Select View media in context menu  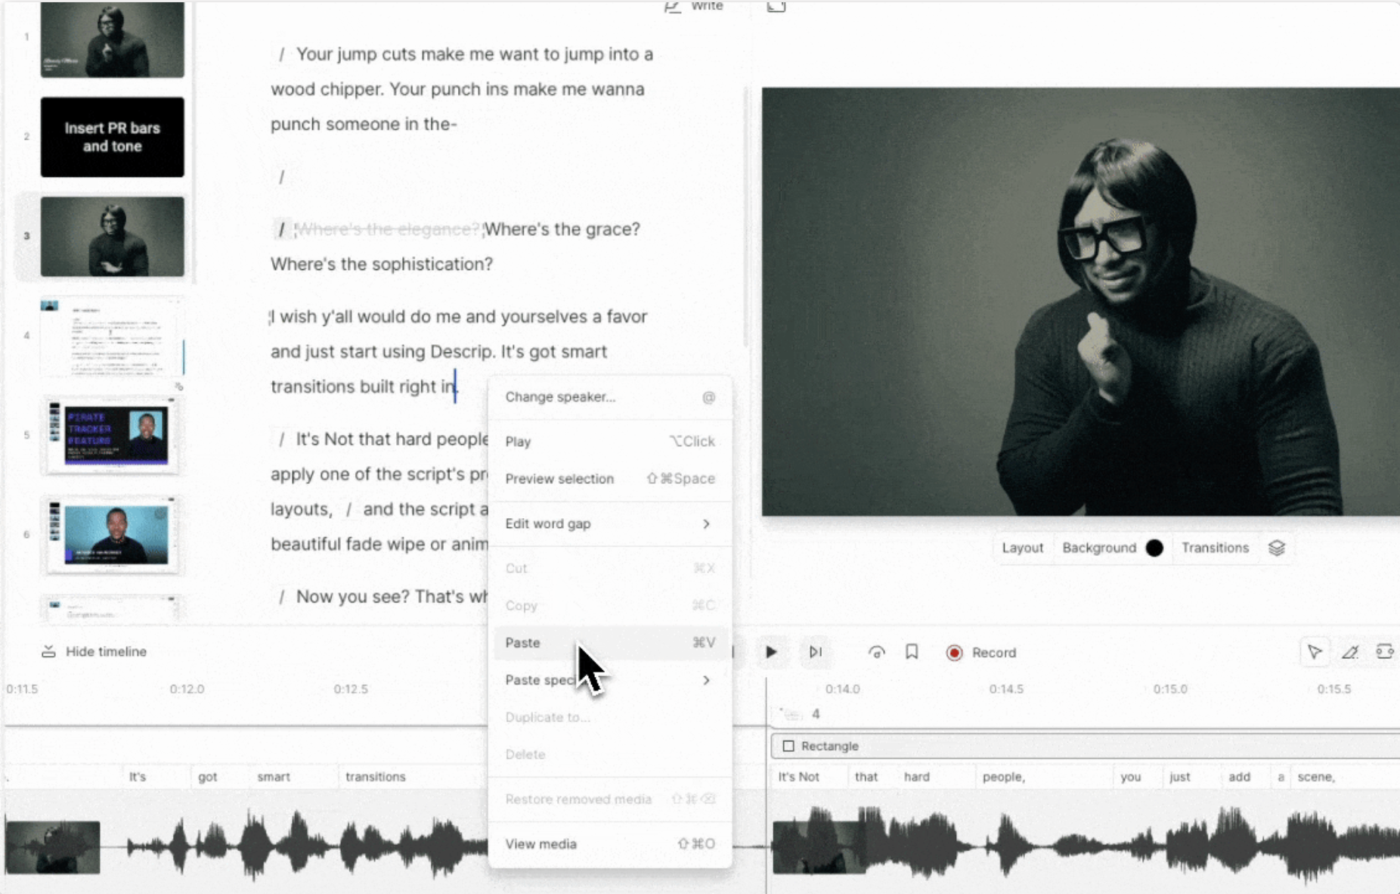pos(609,844)
